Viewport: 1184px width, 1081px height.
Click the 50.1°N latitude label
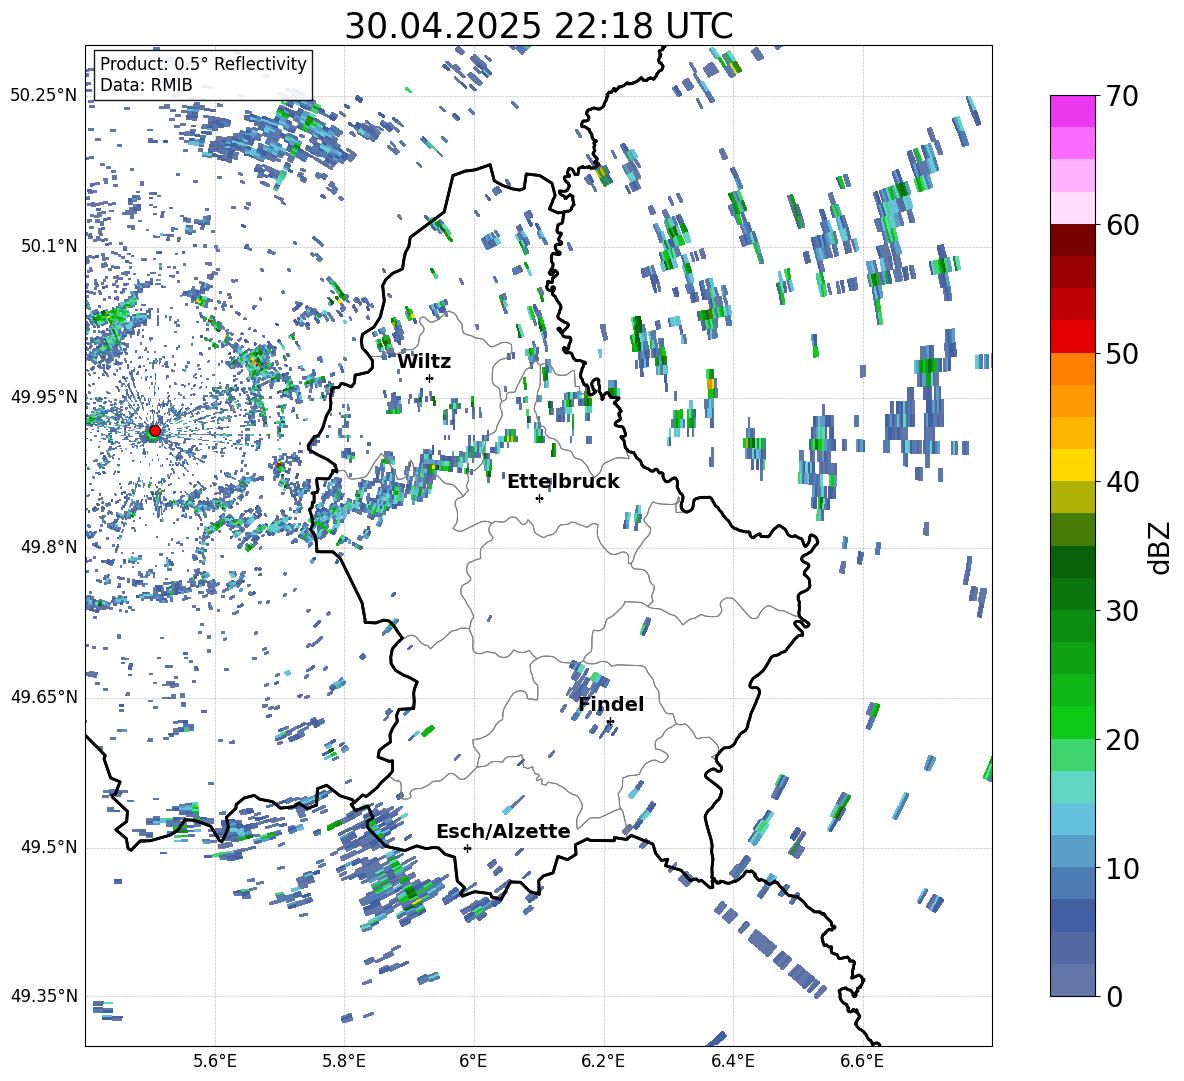point(48,246)
